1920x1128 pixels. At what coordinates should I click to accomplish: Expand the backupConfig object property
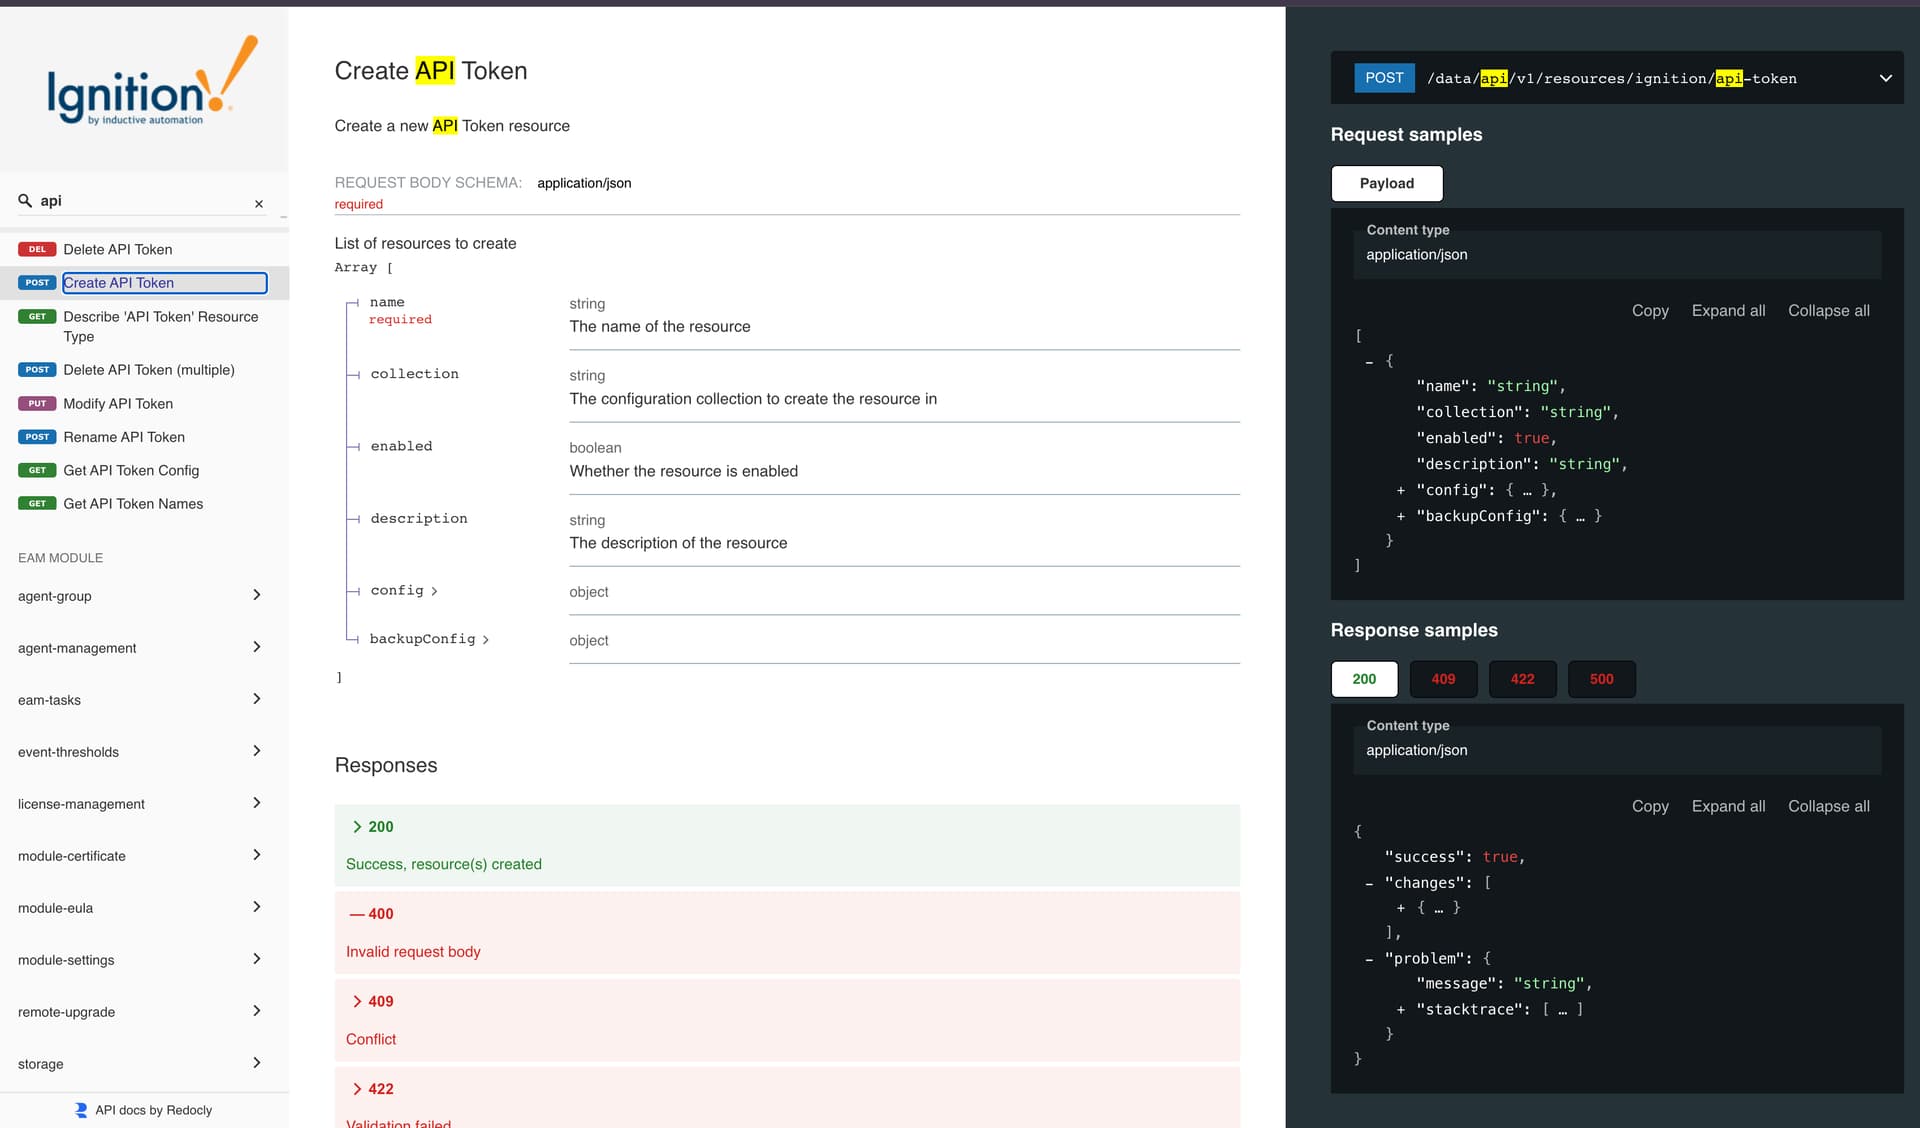(429, 639)
